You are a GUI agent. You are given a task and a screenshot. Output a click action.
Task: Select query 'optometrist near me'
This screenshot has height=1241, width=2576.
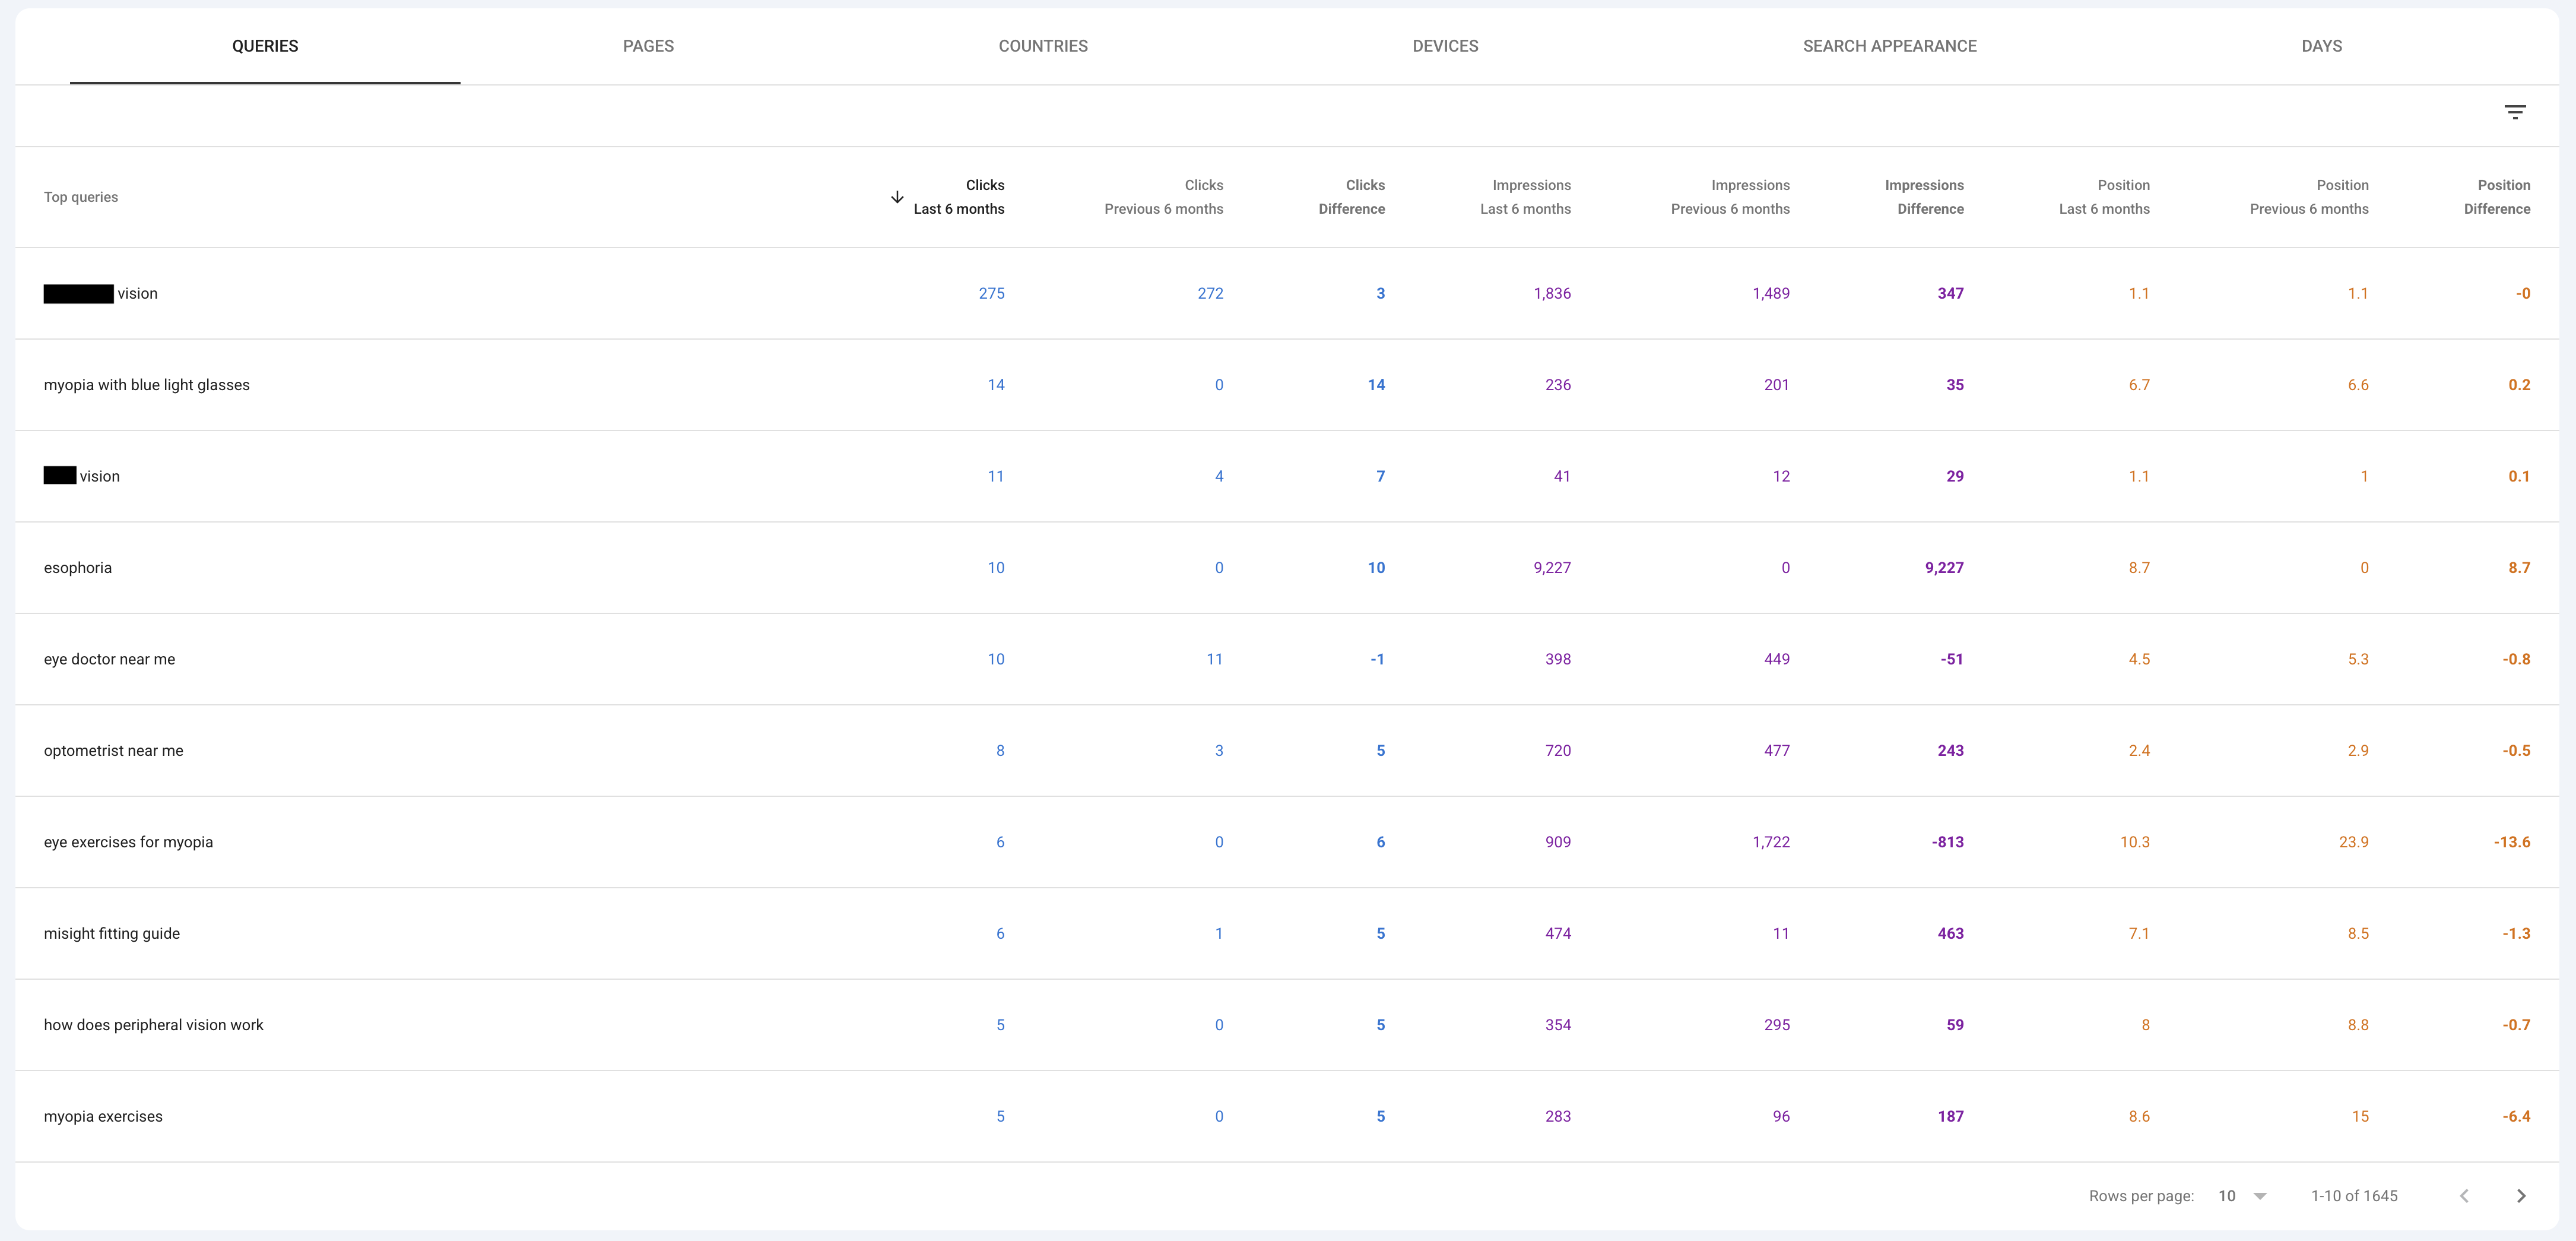[113, 751]
